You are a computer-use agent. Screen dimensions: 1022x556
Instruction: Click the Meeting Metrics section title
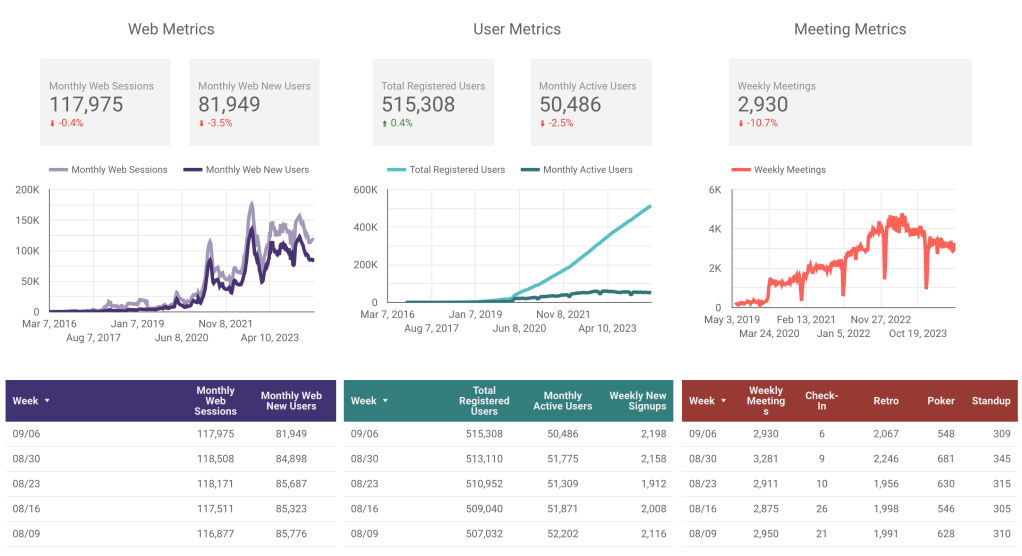[x=850, y=29]
